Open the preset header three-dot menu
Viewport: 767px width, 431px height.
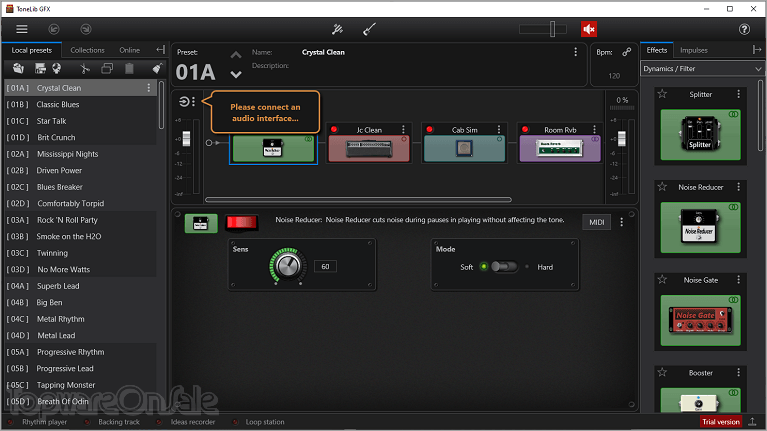[x=575, y=52]
